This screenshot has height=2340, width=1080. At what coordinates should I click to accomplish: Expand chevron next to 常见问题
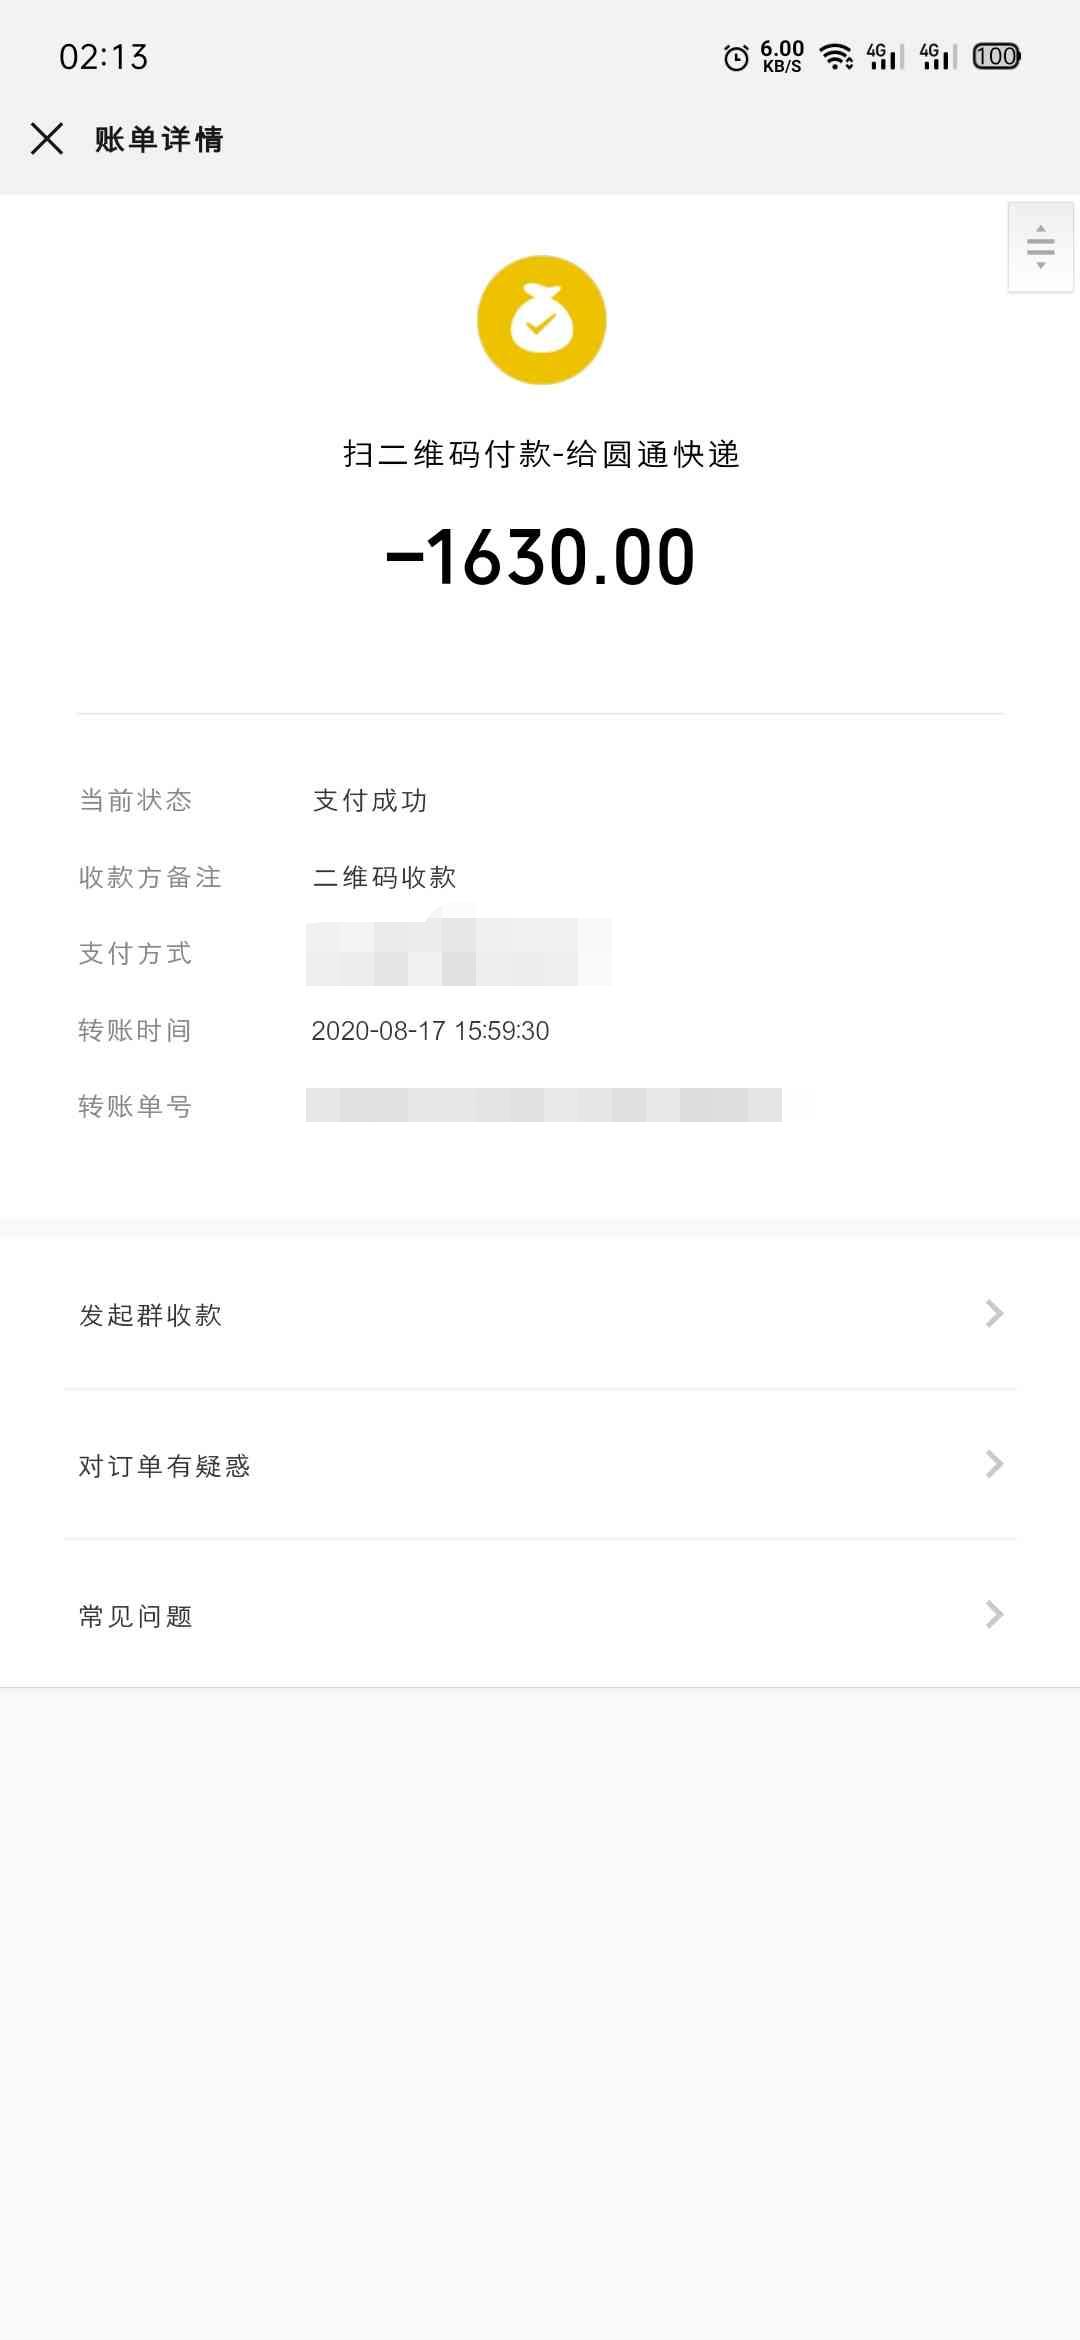(994, 1615)
